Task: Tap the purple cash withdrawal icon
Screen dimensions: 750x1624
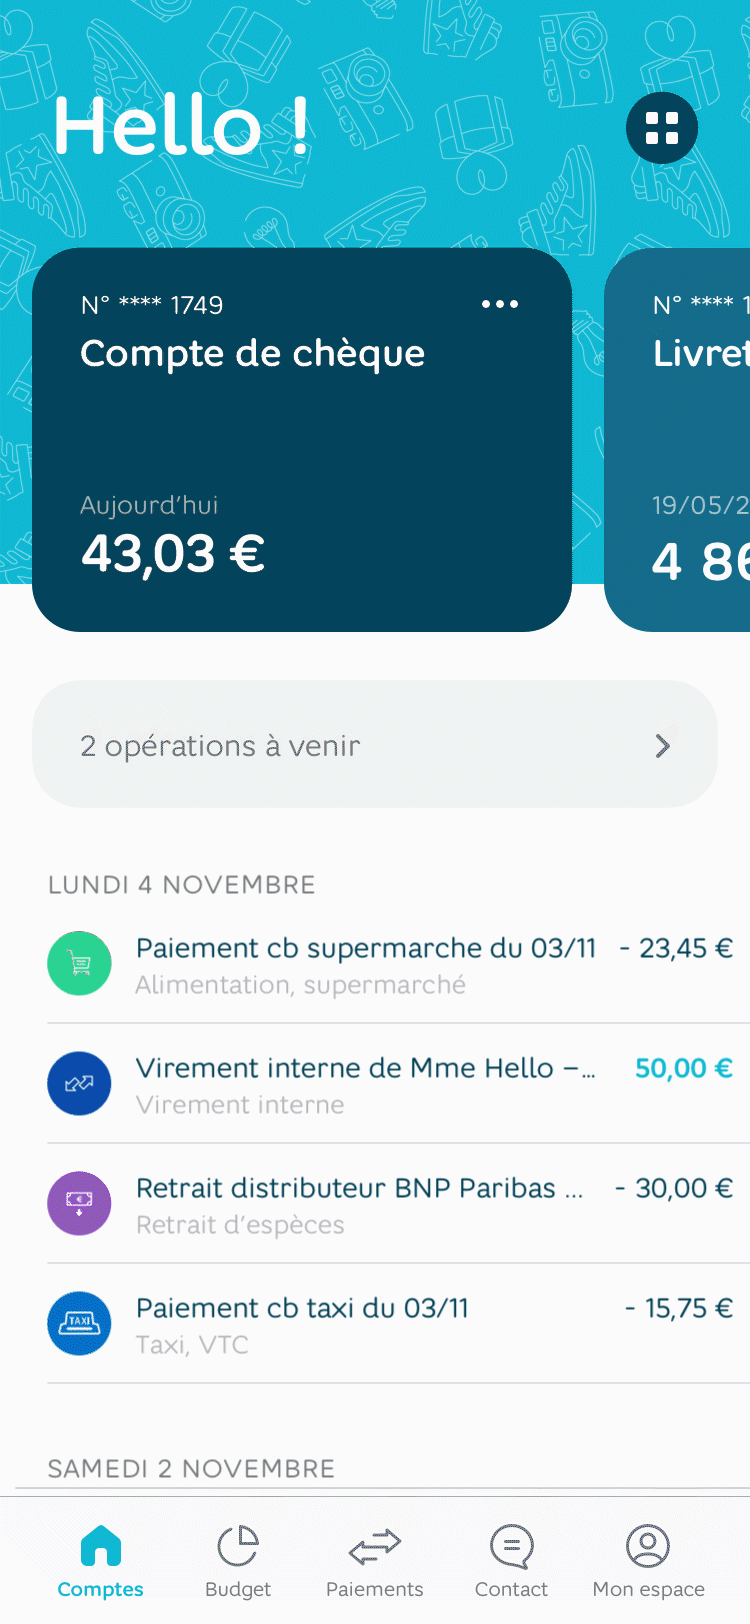Action: pos(79,1203)
